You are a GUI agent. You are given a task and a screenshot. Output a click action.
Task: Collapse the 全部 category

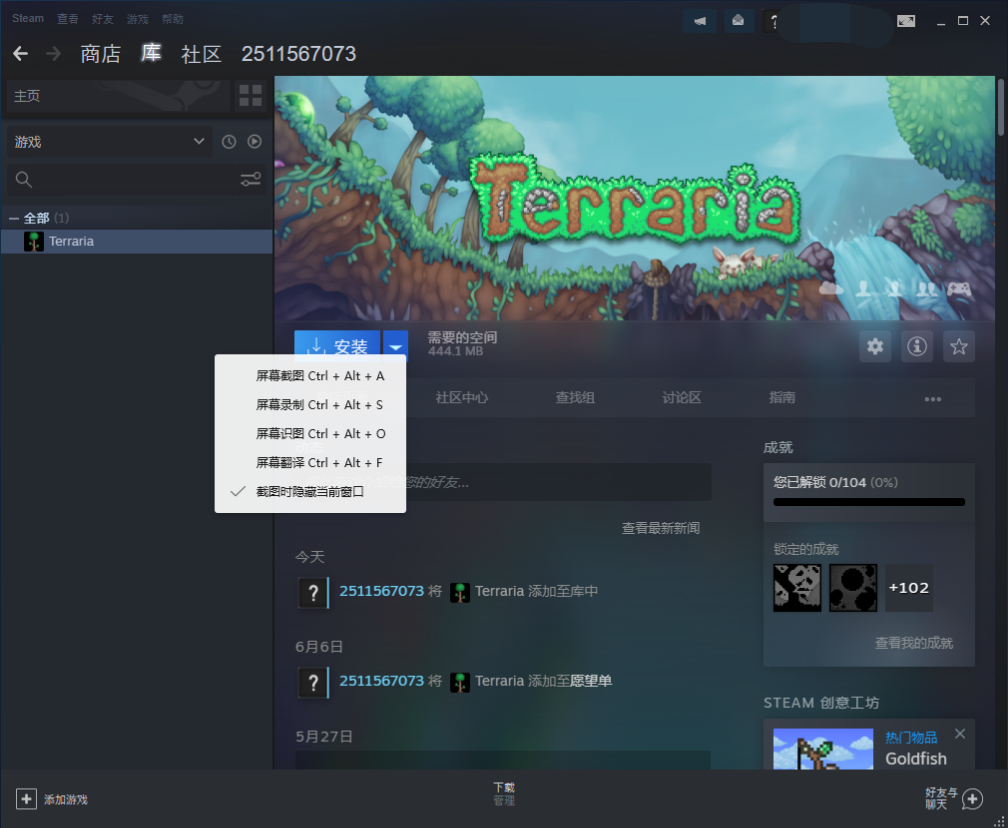tap(14, 219)
